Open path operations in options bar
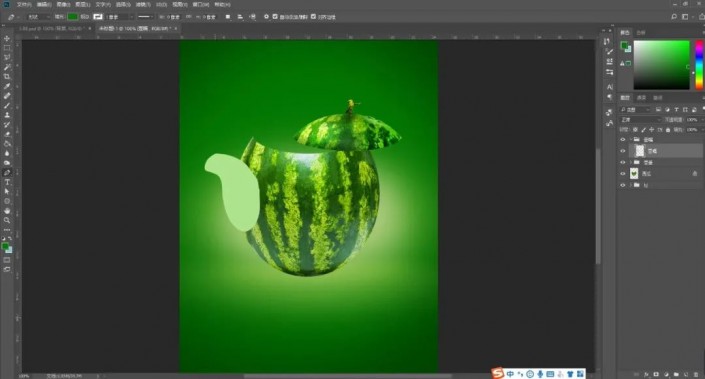The height and width of the screenshot is (379, 705). coord(228,17)
